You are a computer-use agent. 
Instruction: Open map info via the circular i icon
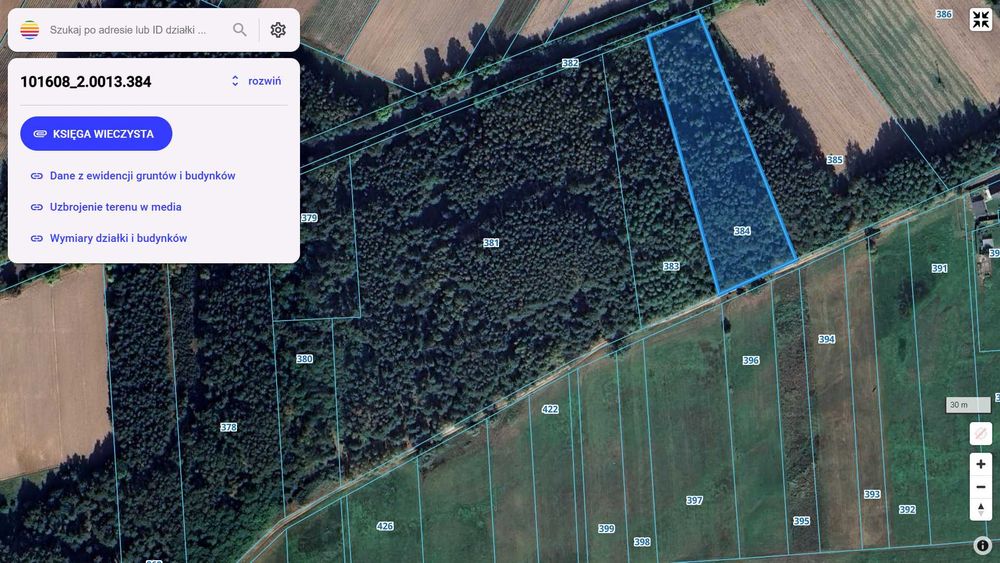tap(982, 545)
